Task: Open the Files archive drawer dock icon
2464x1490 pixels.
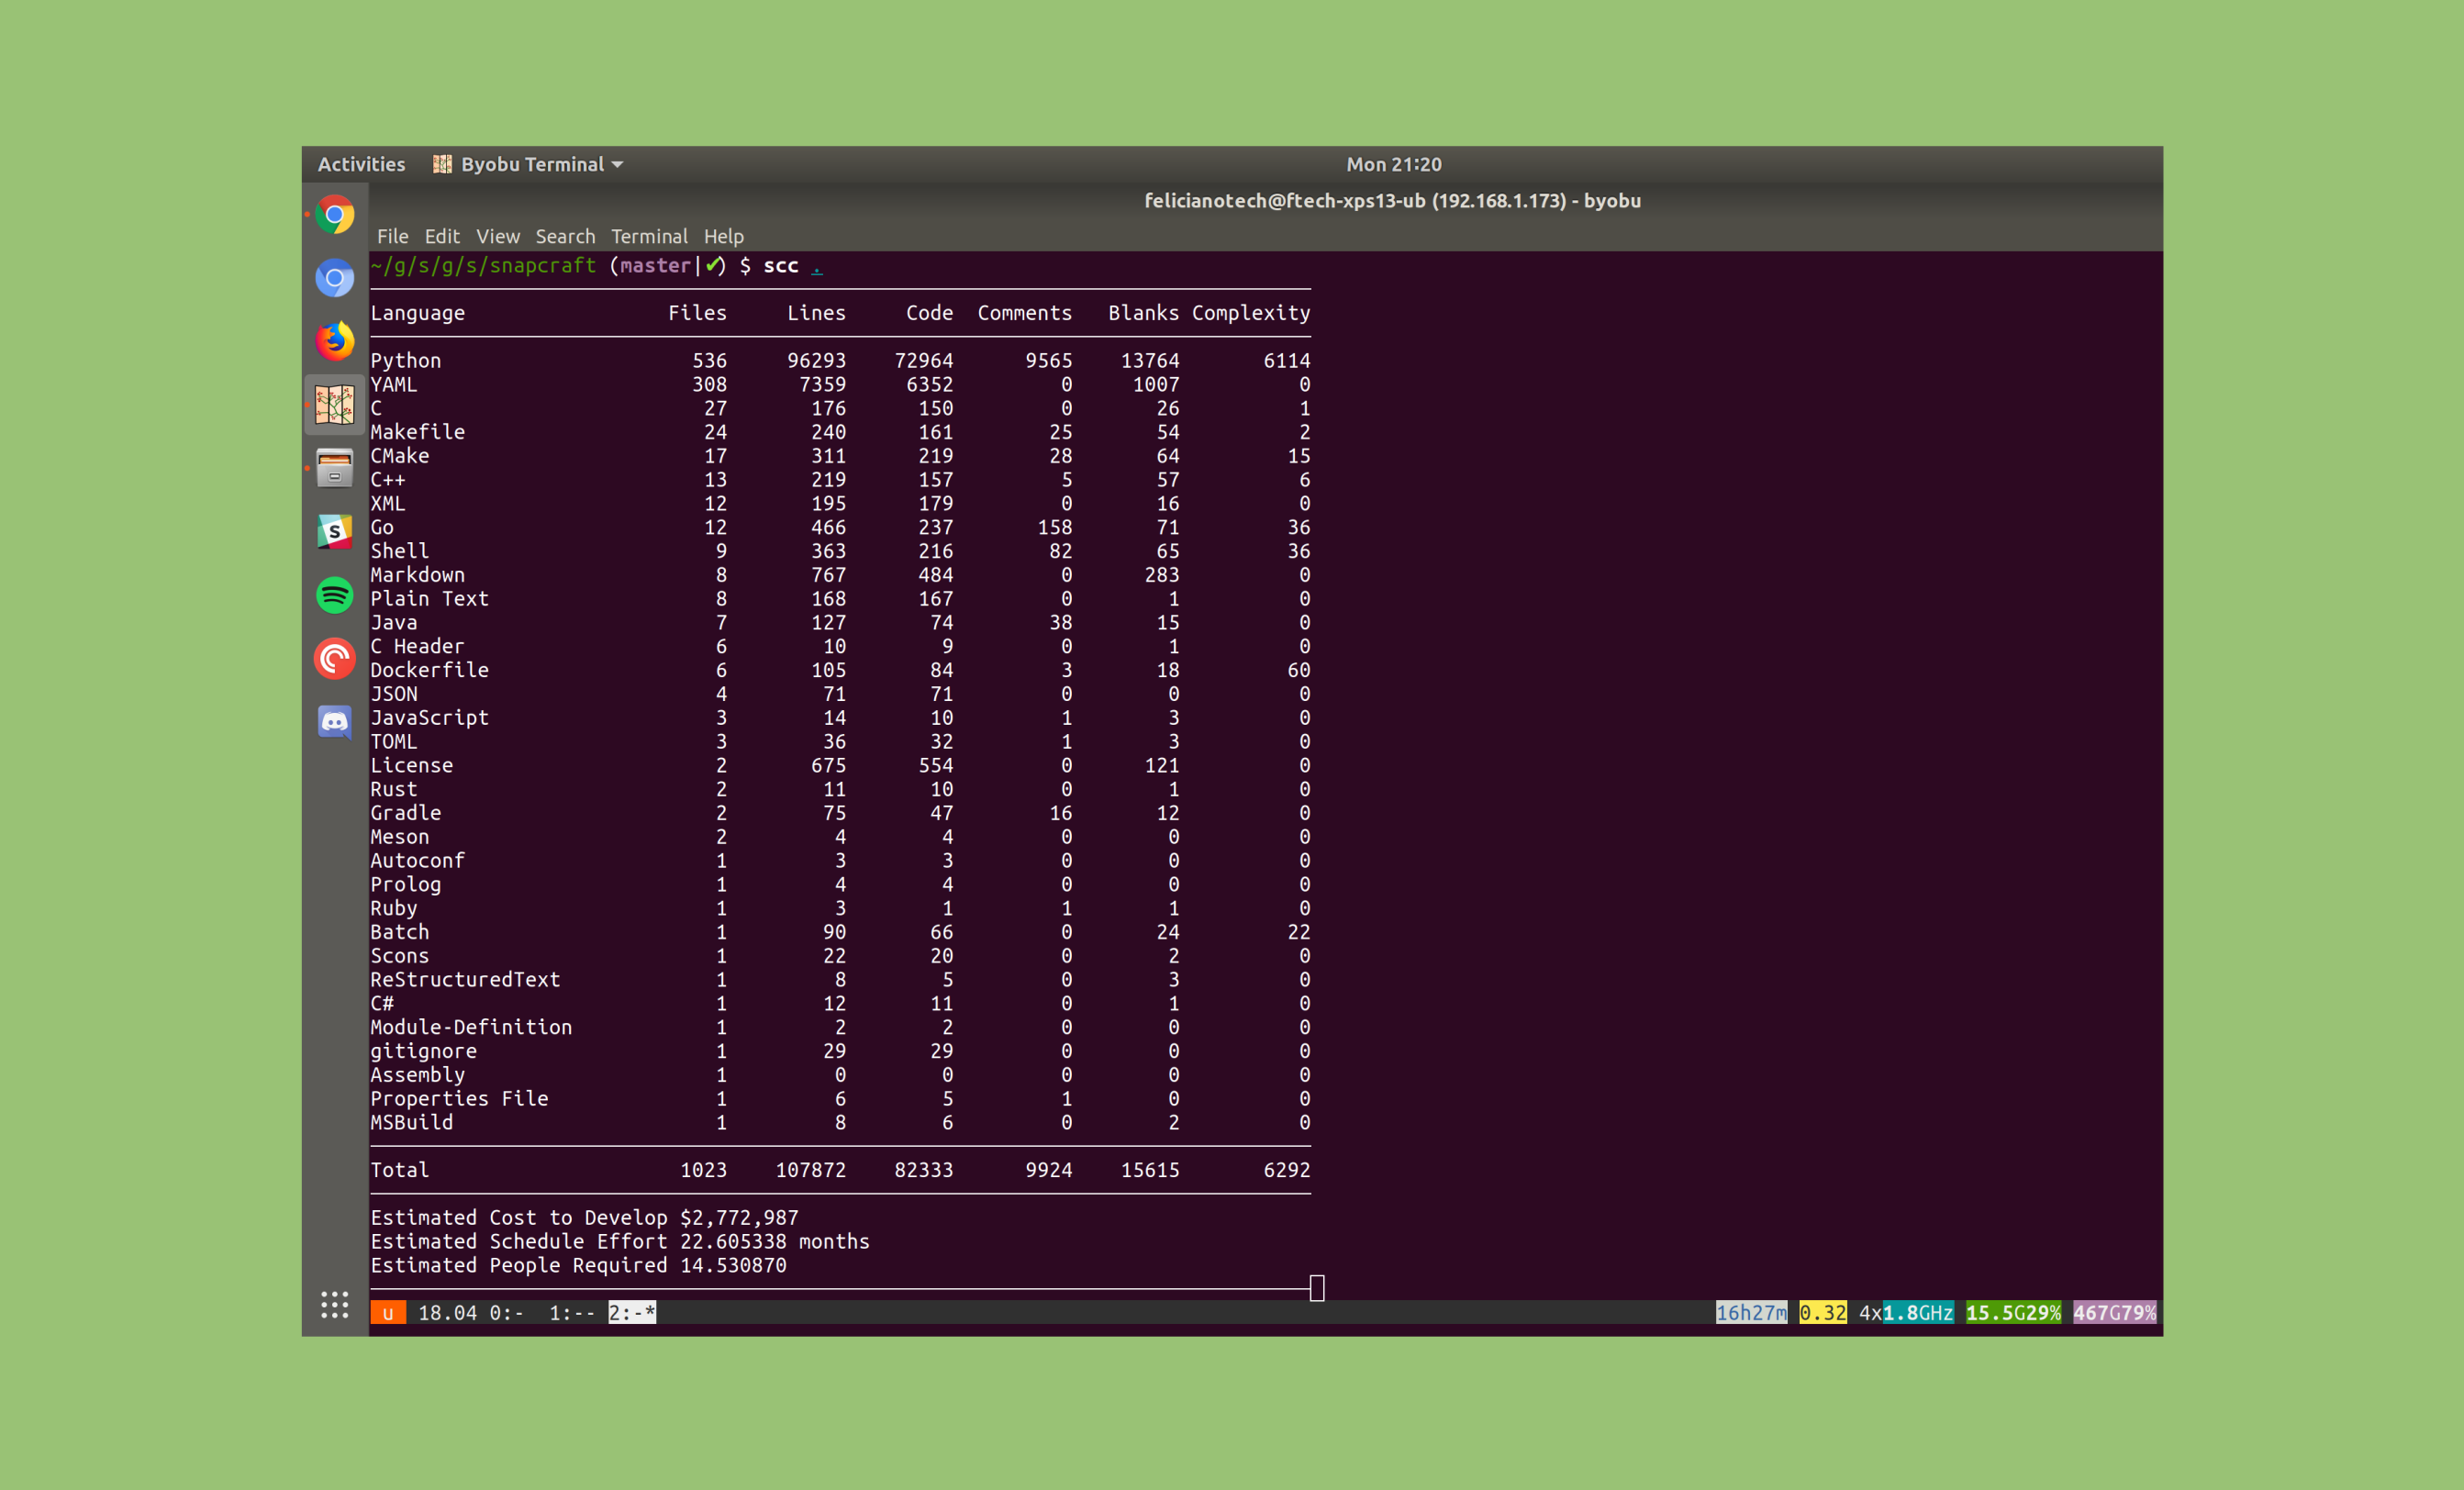Action: point(335,468)
